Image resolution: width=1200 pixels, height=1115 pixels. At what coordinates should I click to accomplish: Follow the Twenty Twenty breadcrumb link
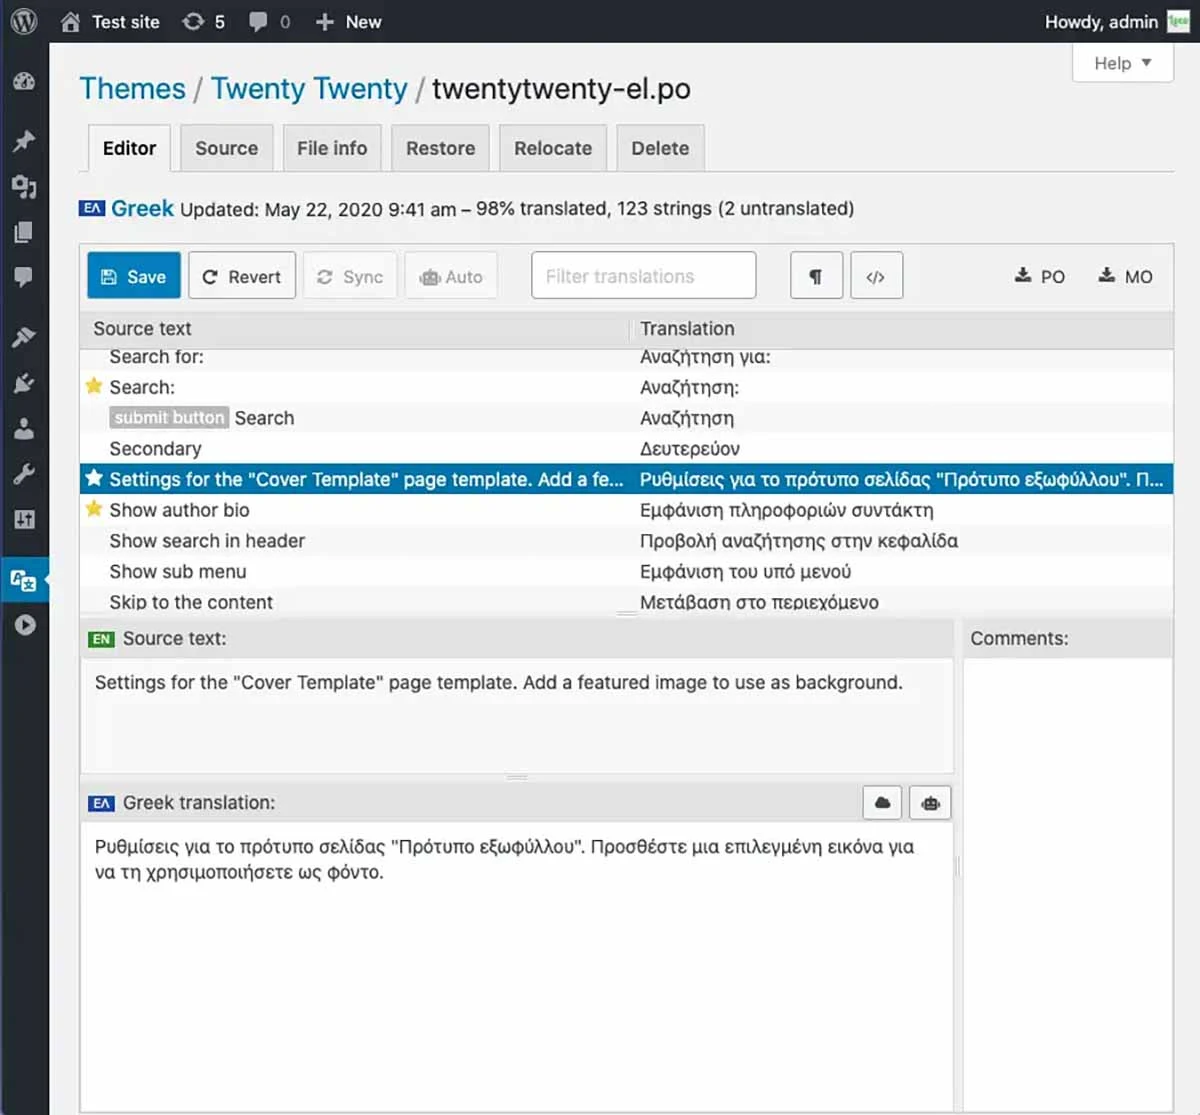click(x=309, y=89)
